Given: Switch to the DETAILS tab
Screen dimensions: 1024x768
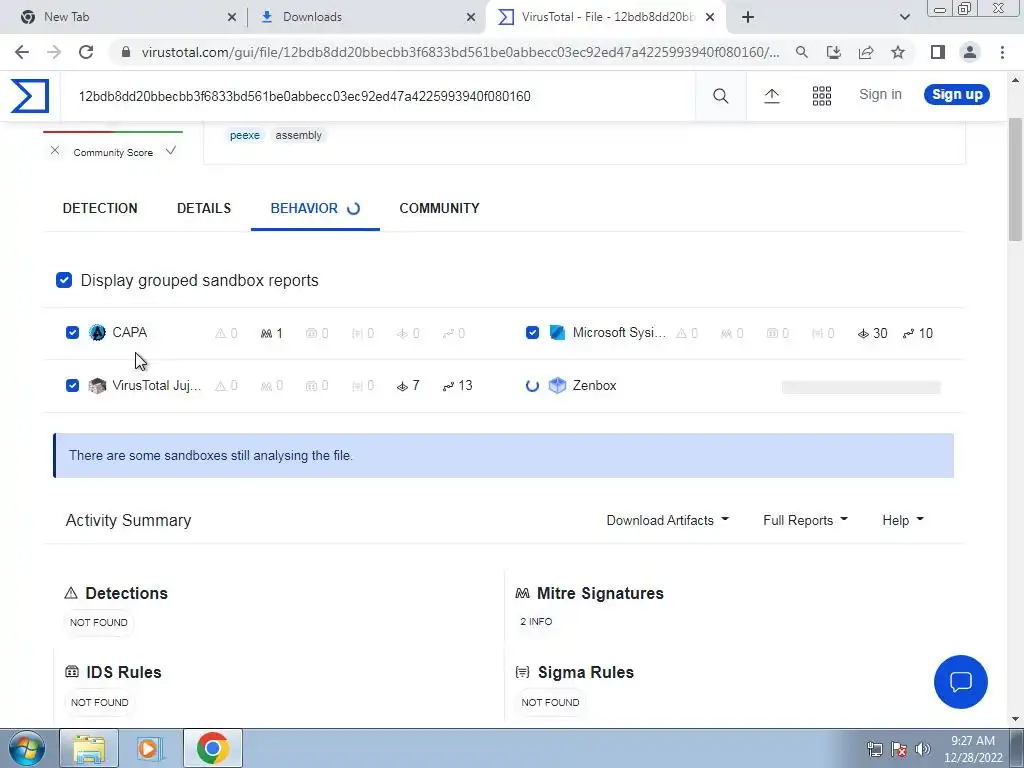Looking at the screenshot, I should pos(204,208).
